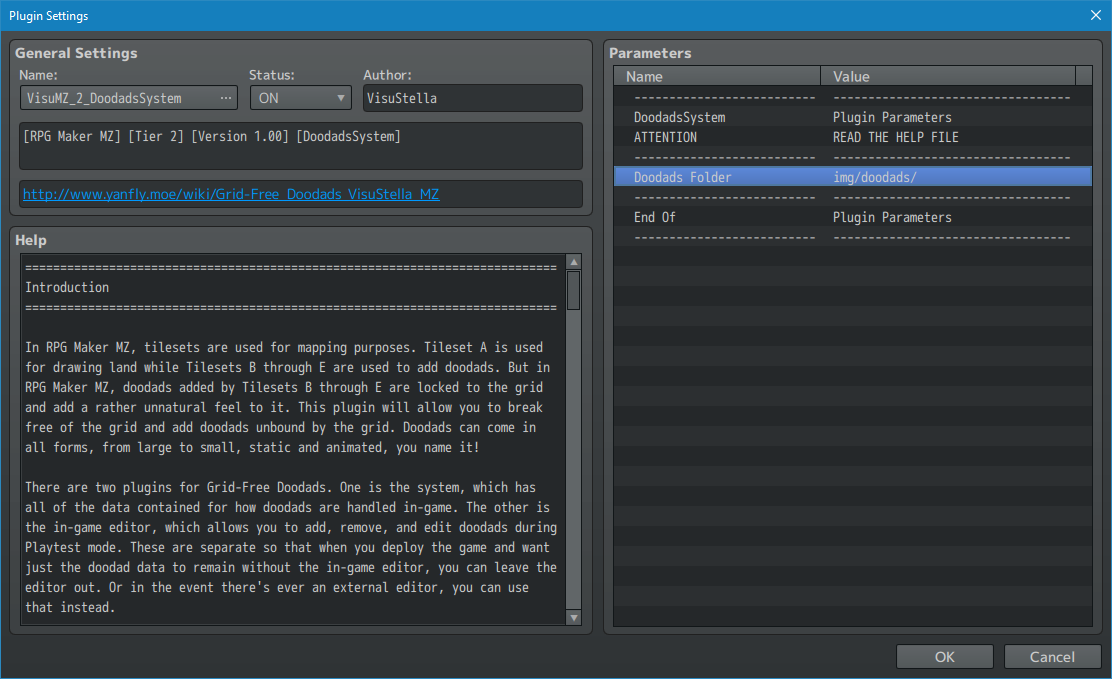Click the Value column header in Parameters

coord(947,76)
